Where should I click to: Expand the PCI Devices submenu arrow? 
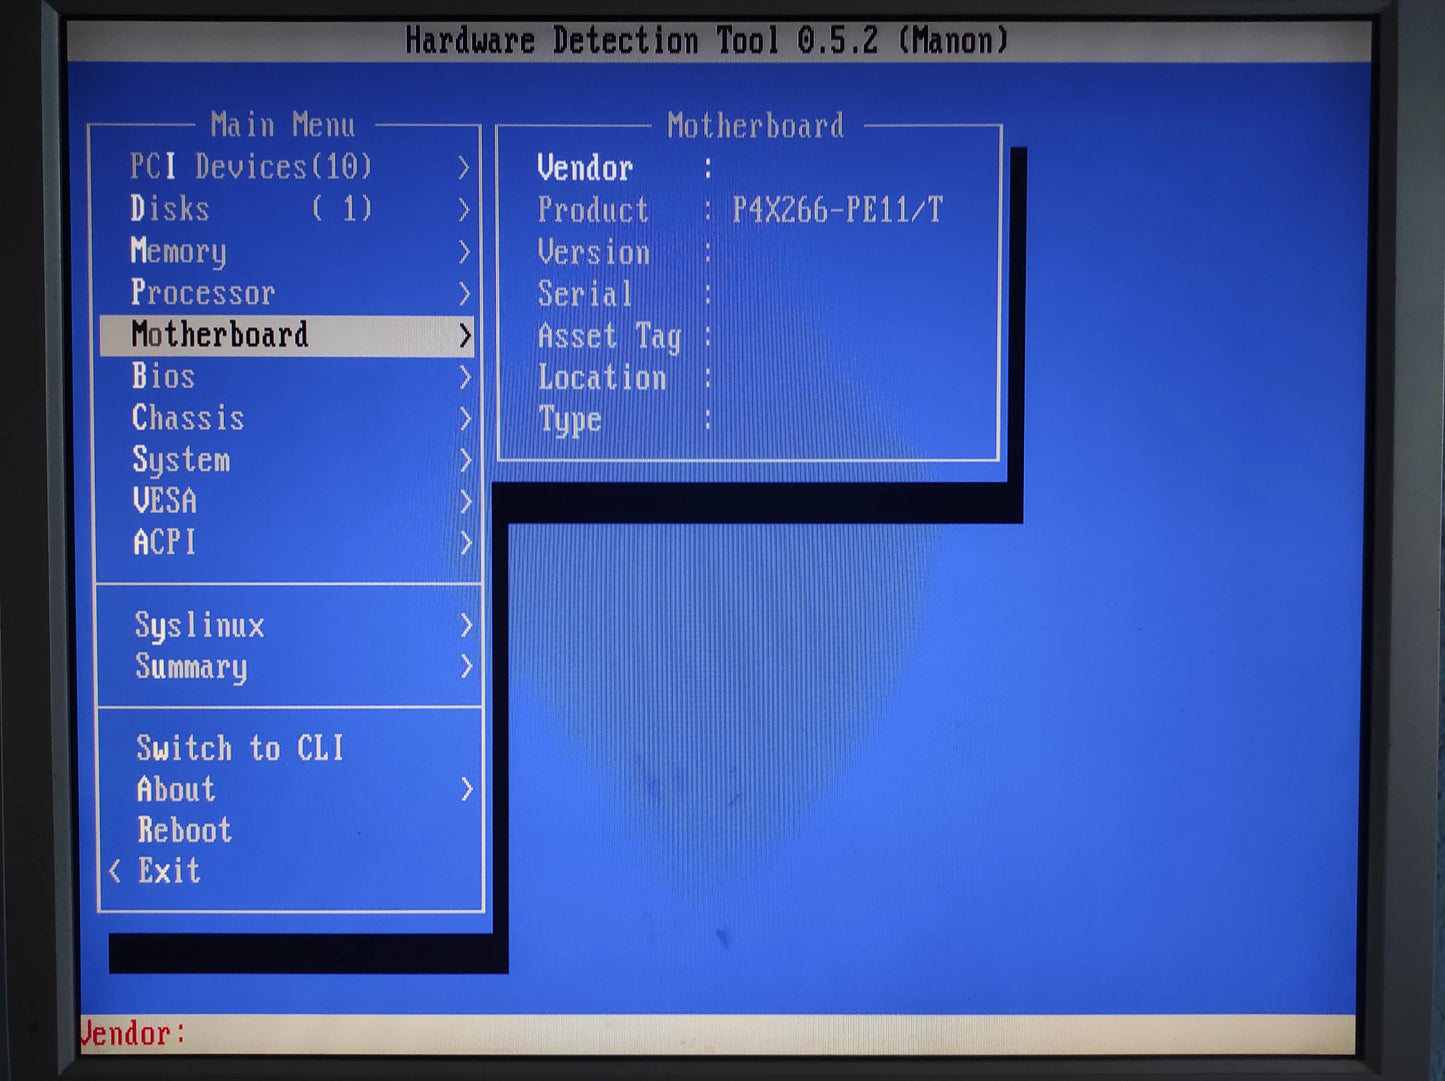click(x=463, y=167)
